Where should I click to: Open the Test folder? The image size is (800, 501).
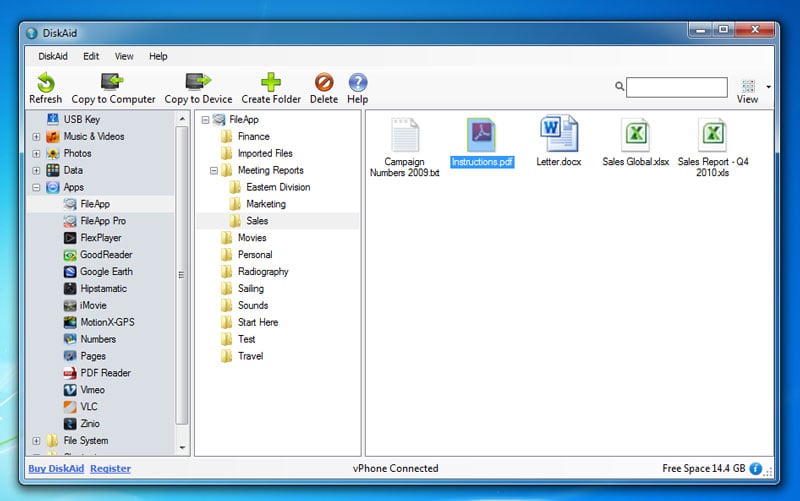pyautogui.click(x=238, y=339)
